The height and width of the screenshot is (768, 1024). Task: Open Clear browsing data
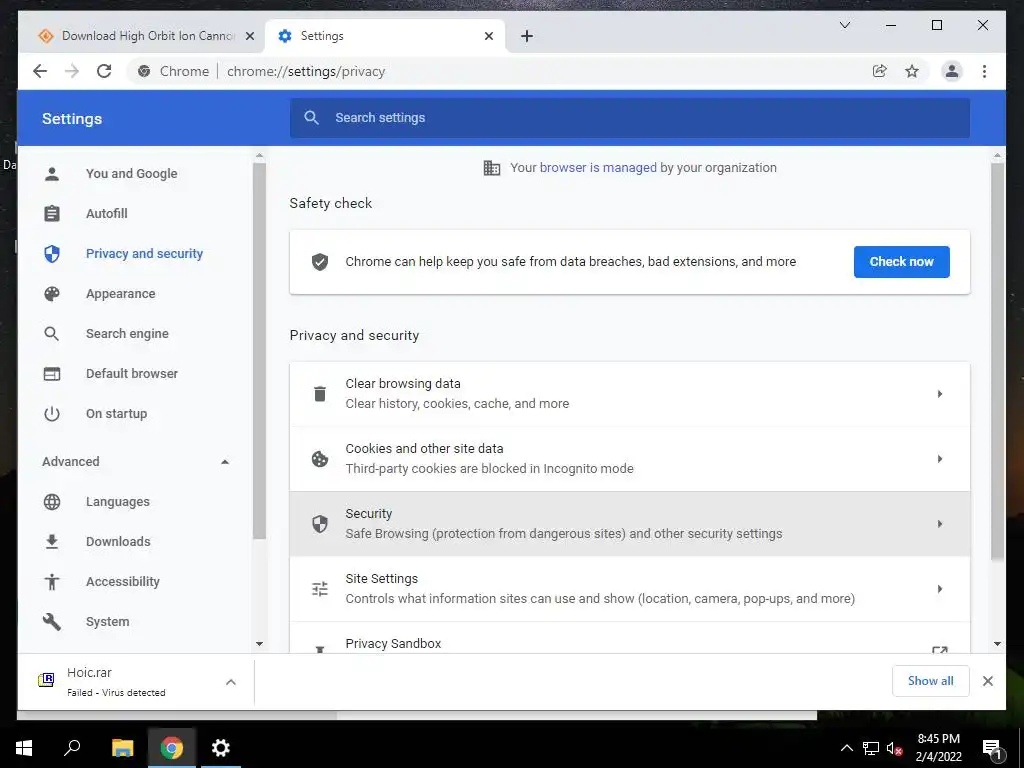630,394
